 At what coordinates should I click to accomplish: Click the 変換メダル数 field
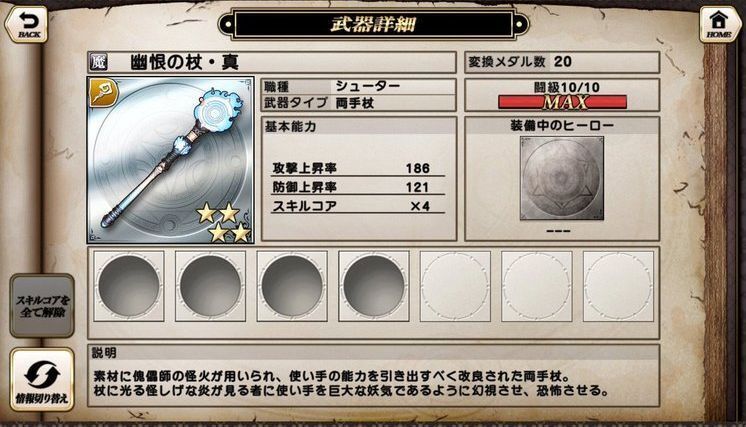click(562, 62)
